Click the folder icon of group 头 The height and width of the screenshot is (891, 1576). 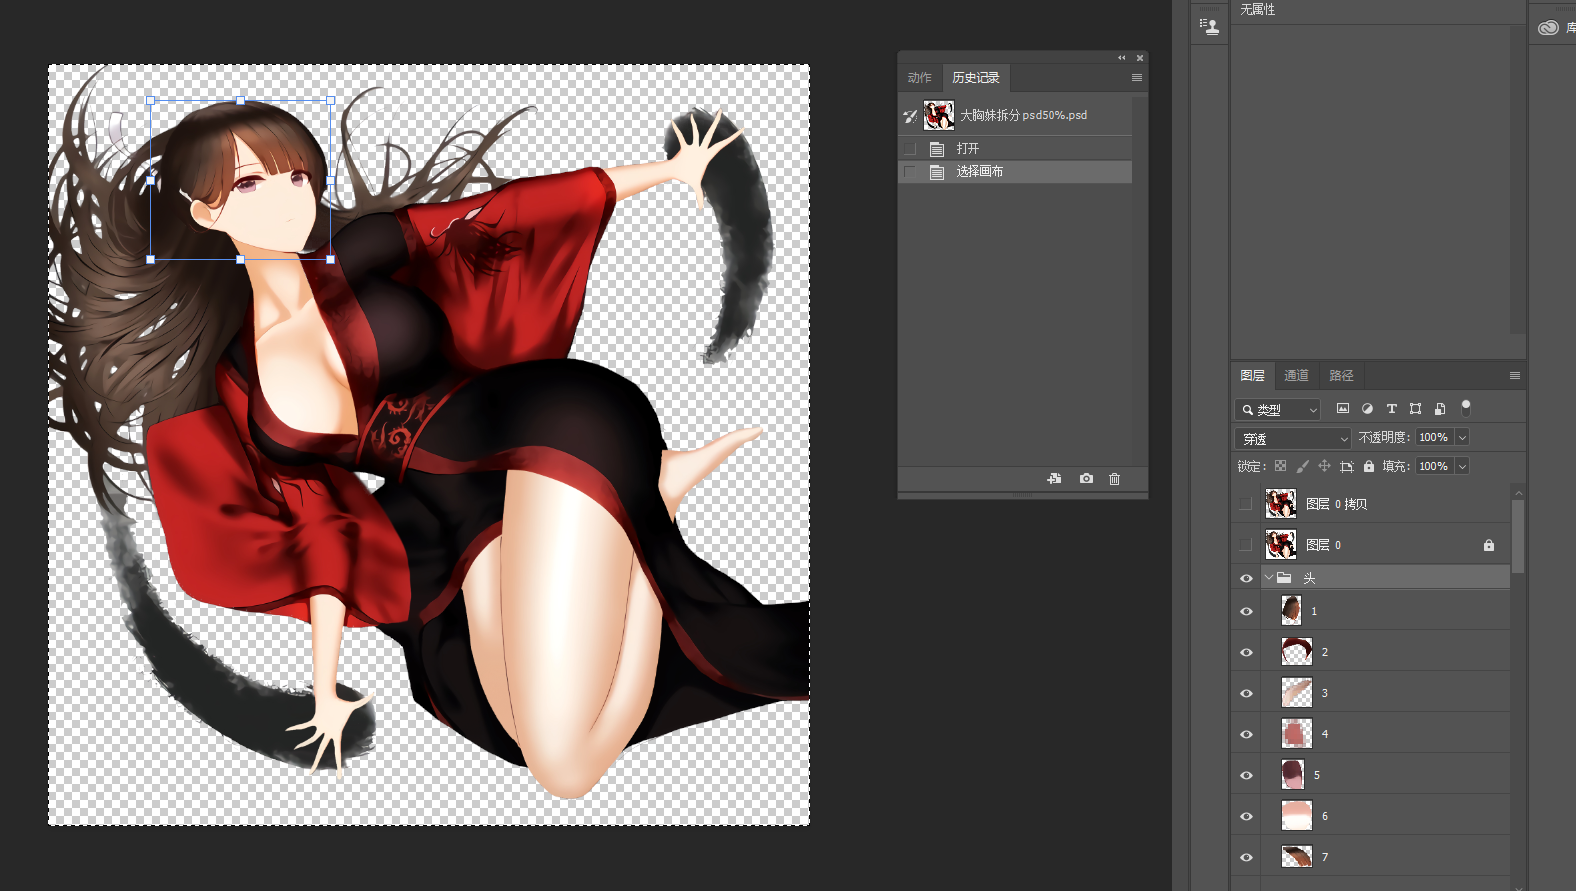[x=1284, y=577]
